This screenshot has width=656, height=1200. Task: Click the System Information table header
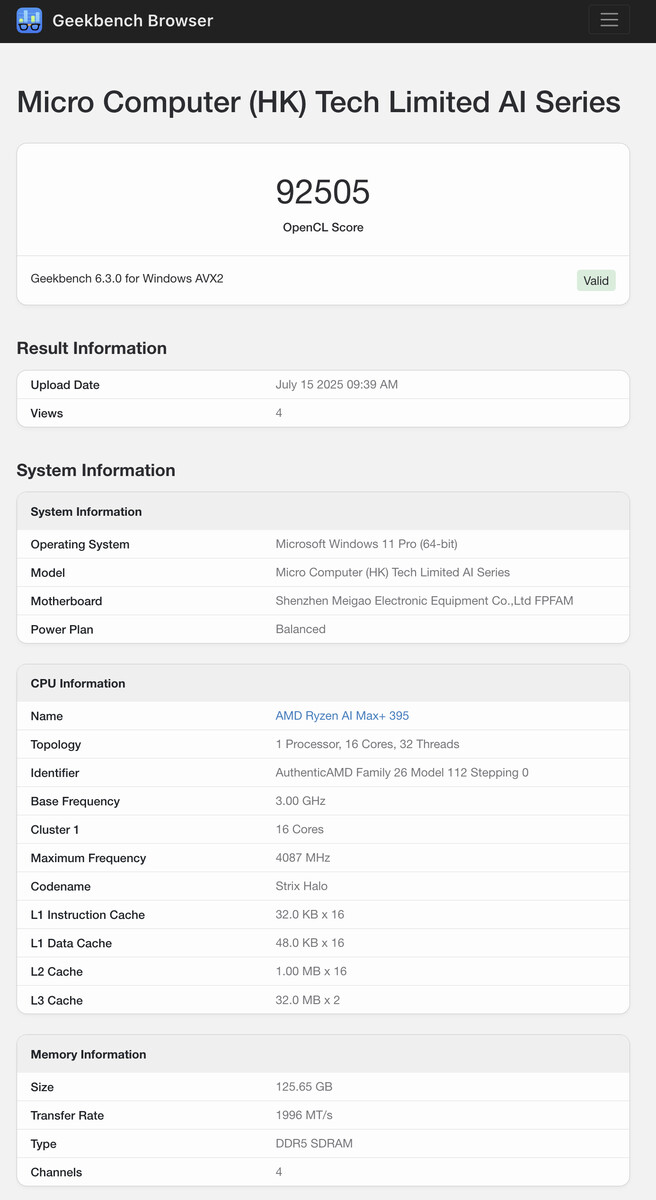[323, 511]
